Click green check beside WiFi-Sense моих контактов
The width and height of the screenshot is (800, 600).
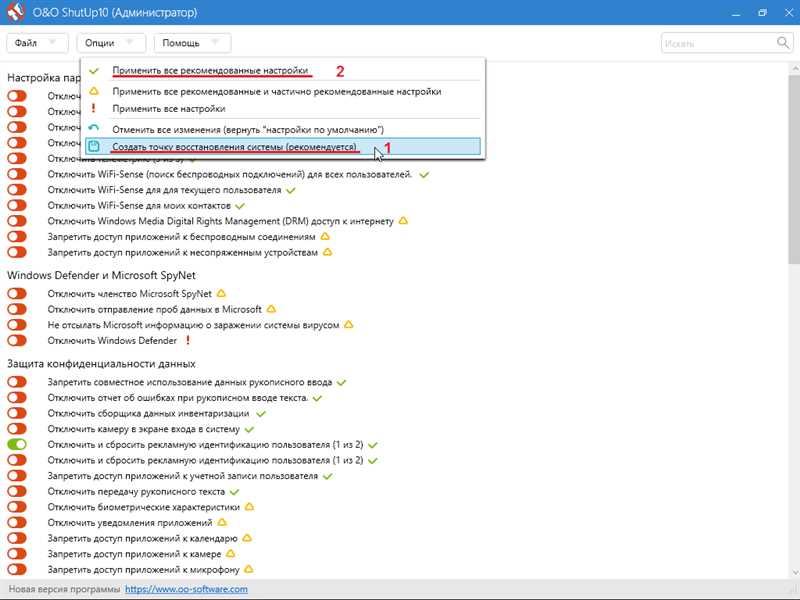(x=240, y=206)
